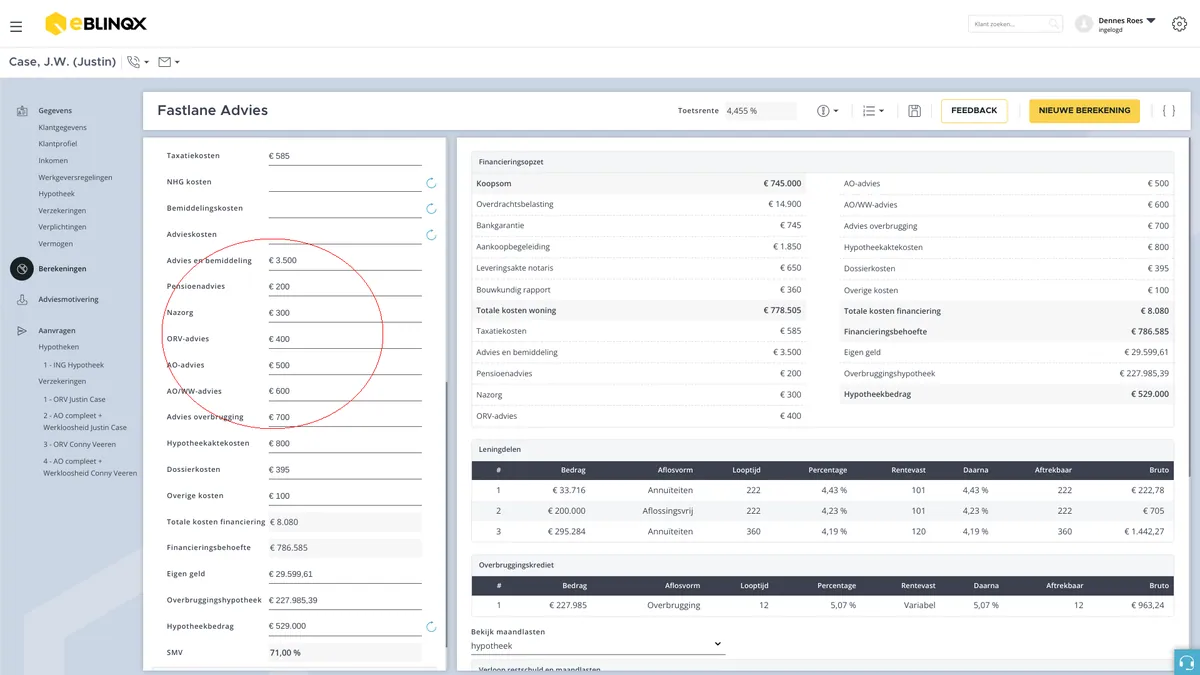
Task: Open the list options dropdown
Action: pos(873,111)
